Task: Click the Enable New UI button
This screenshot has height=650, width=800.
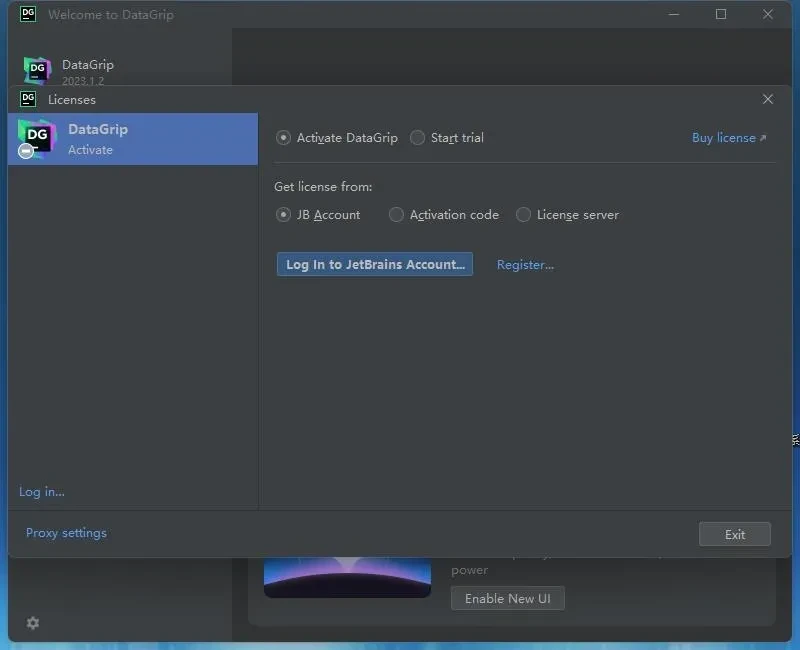Action: (x=508, y=598)
